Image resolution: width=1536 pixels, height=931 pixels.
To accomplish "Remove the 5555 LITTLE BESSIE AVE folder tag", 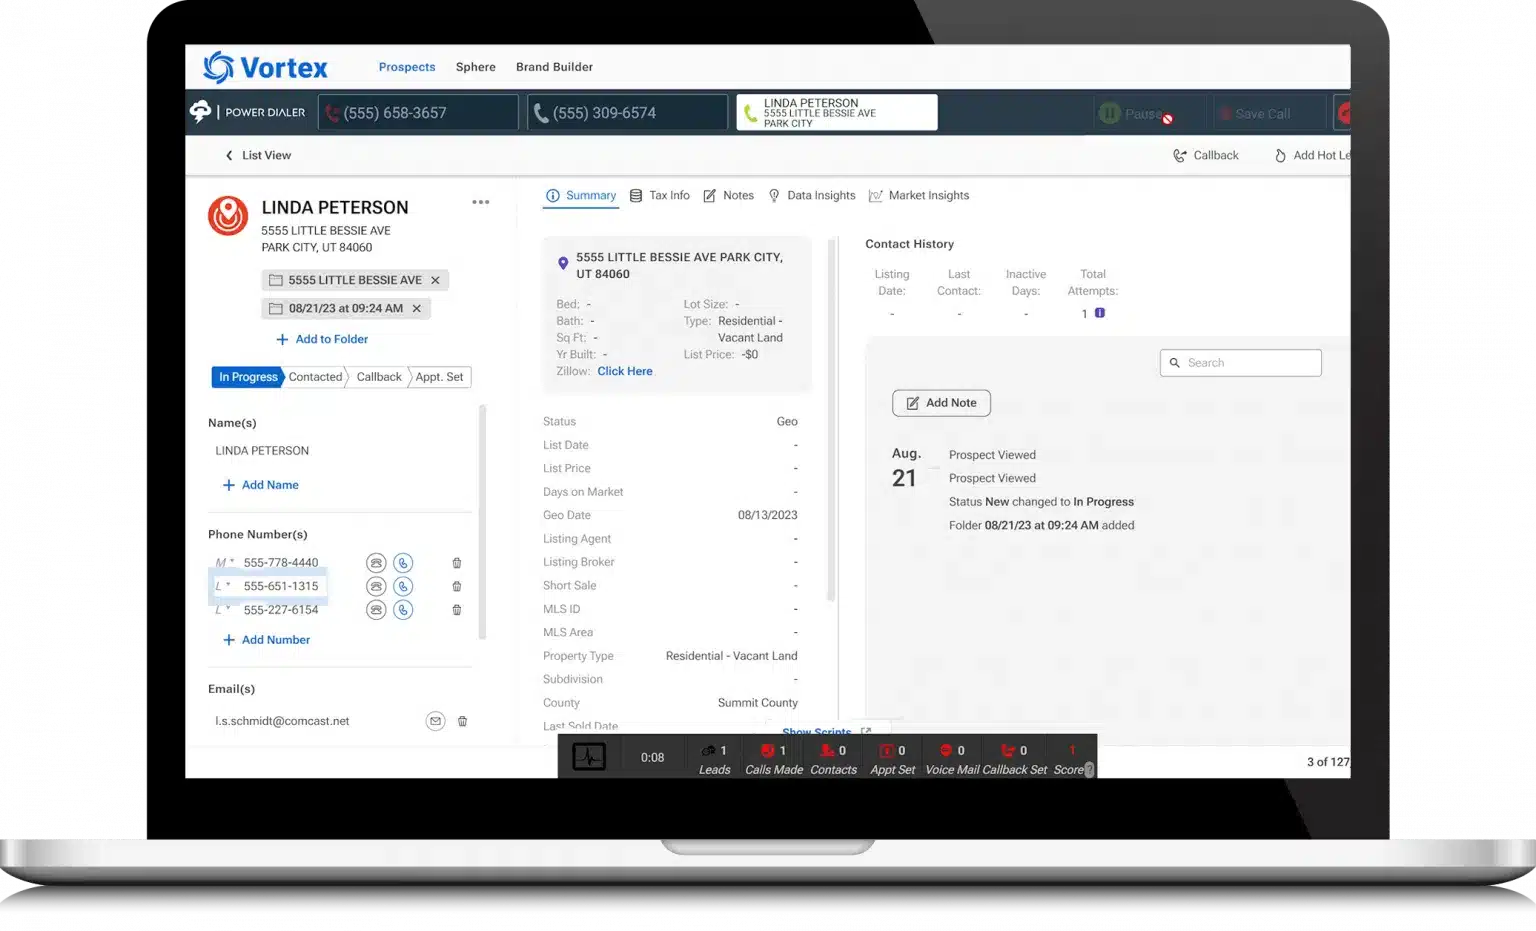I will click(435, 281).
